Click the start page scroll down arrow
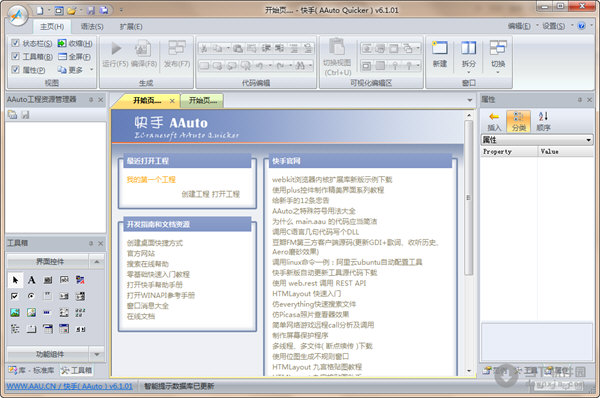 point(469,371)
